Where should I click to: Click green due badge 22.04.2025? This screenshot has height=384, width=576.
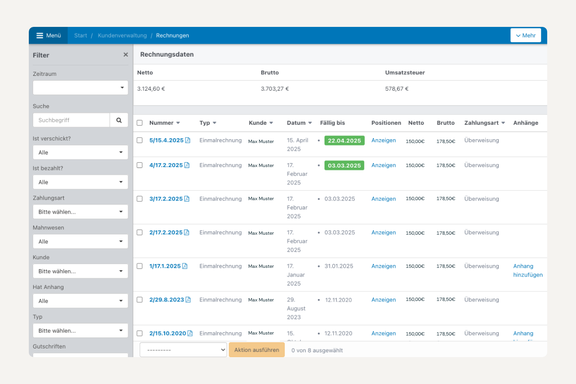[344, 141]
